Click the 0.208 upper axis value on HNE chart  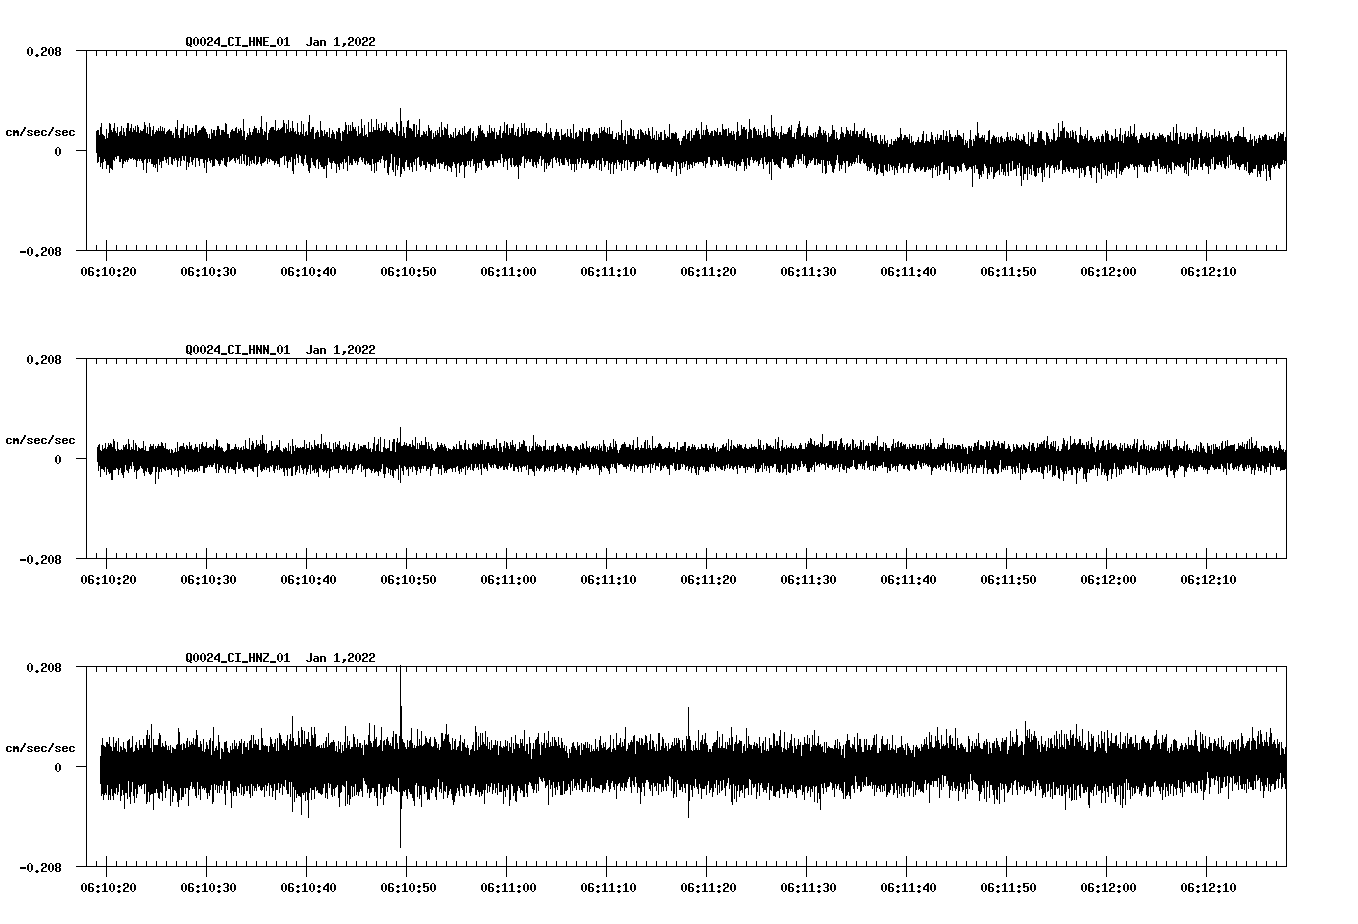click(44, 51)
